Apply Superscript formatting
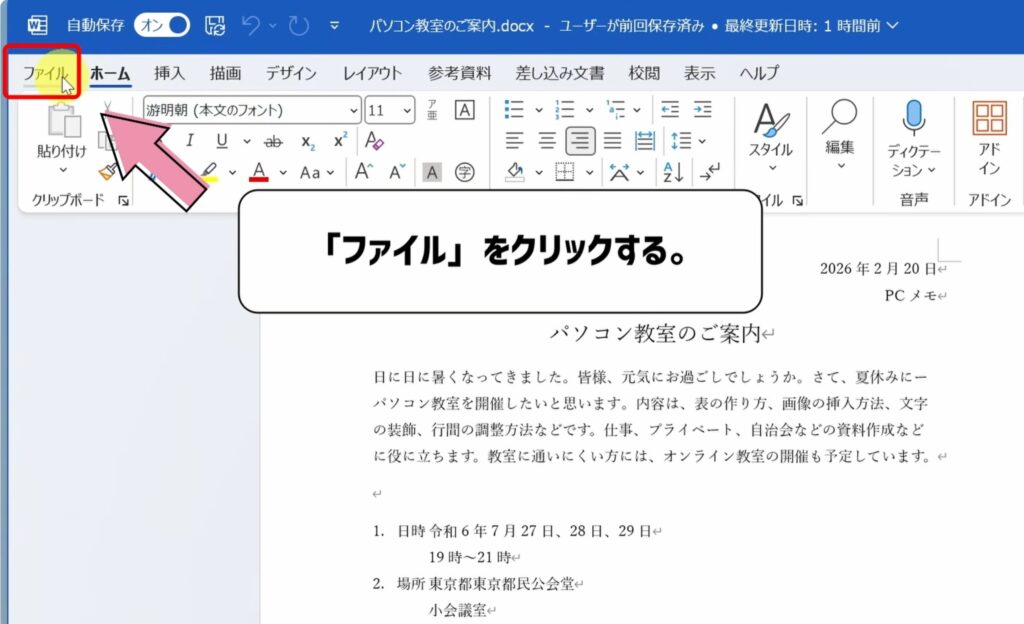Viewport: 1024px width, 624px height. [338, 138]
